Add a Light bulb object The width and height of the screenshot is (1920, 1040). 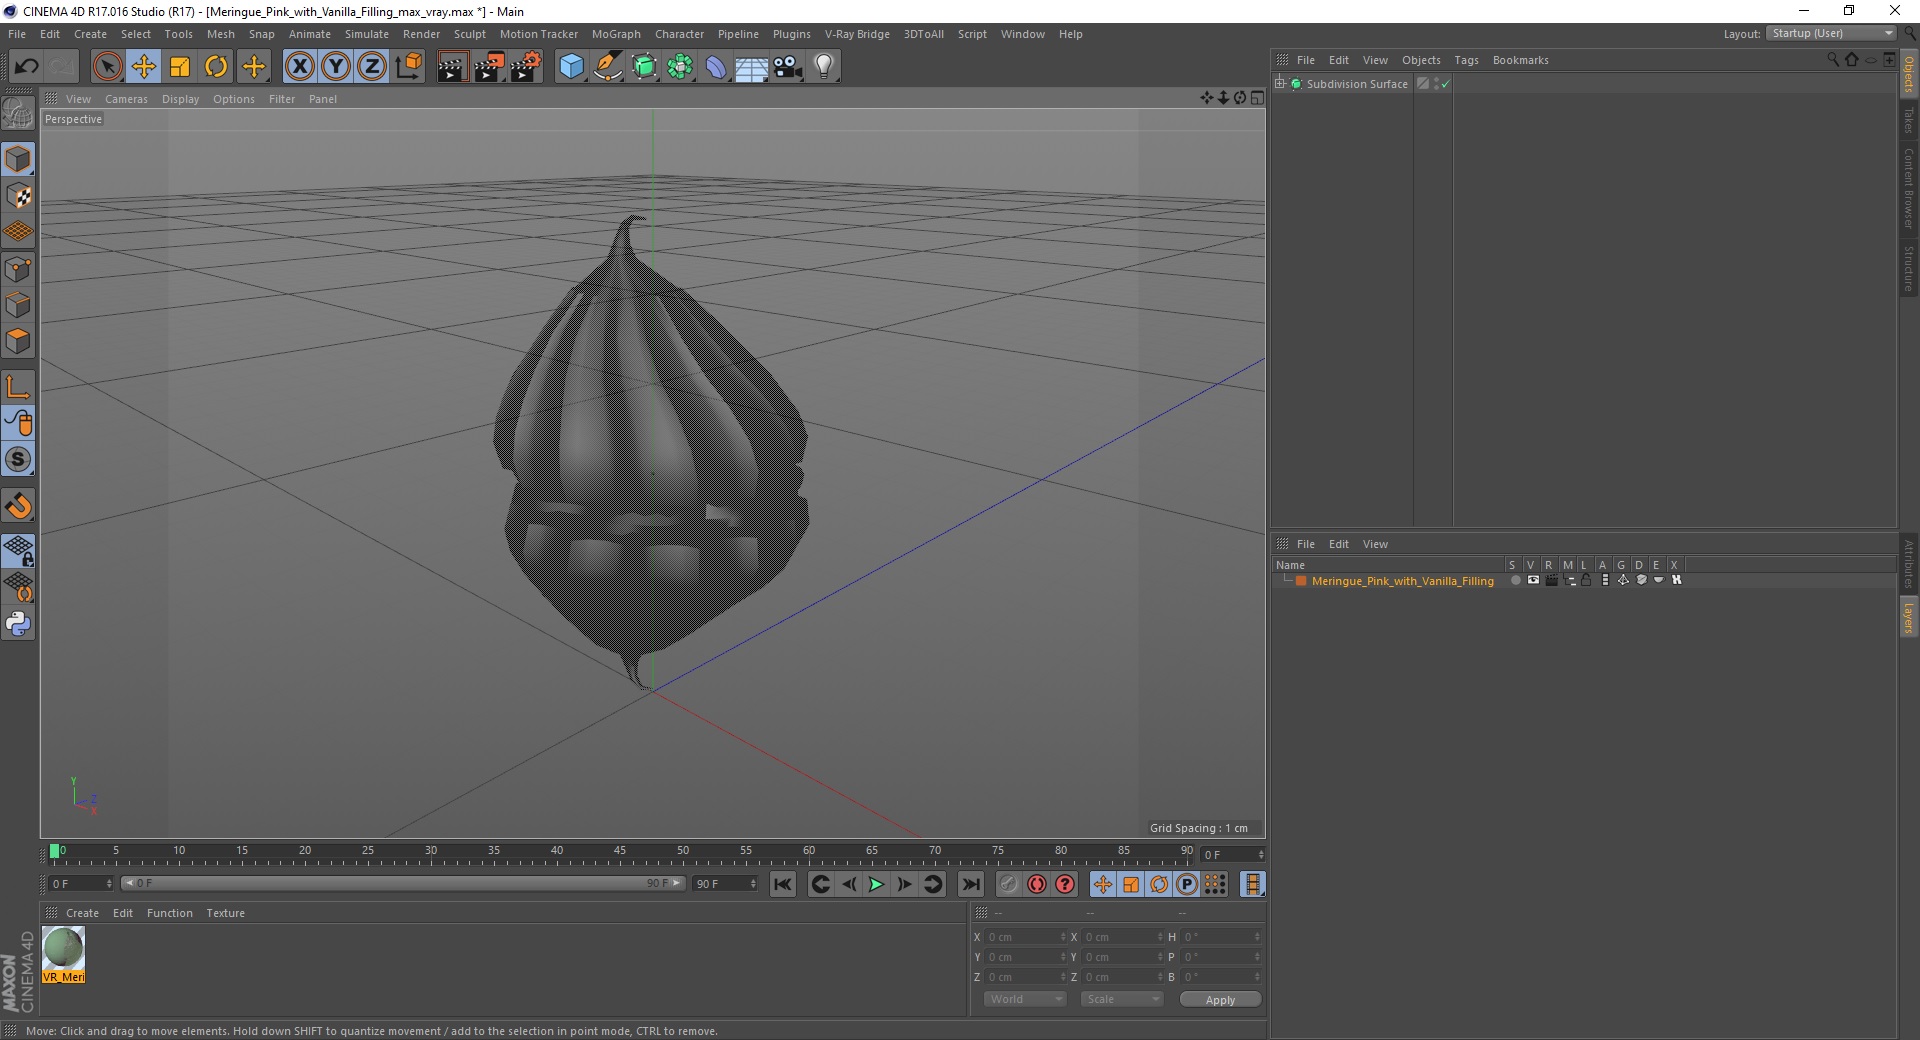[x=824, y=67]
